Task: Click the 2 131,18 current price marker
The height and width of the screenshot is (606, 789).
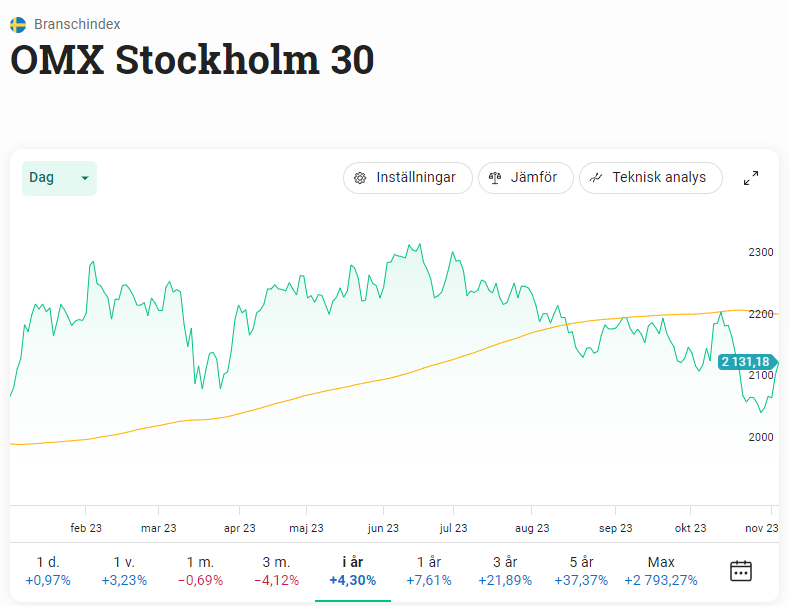Action: coord(744,362)
